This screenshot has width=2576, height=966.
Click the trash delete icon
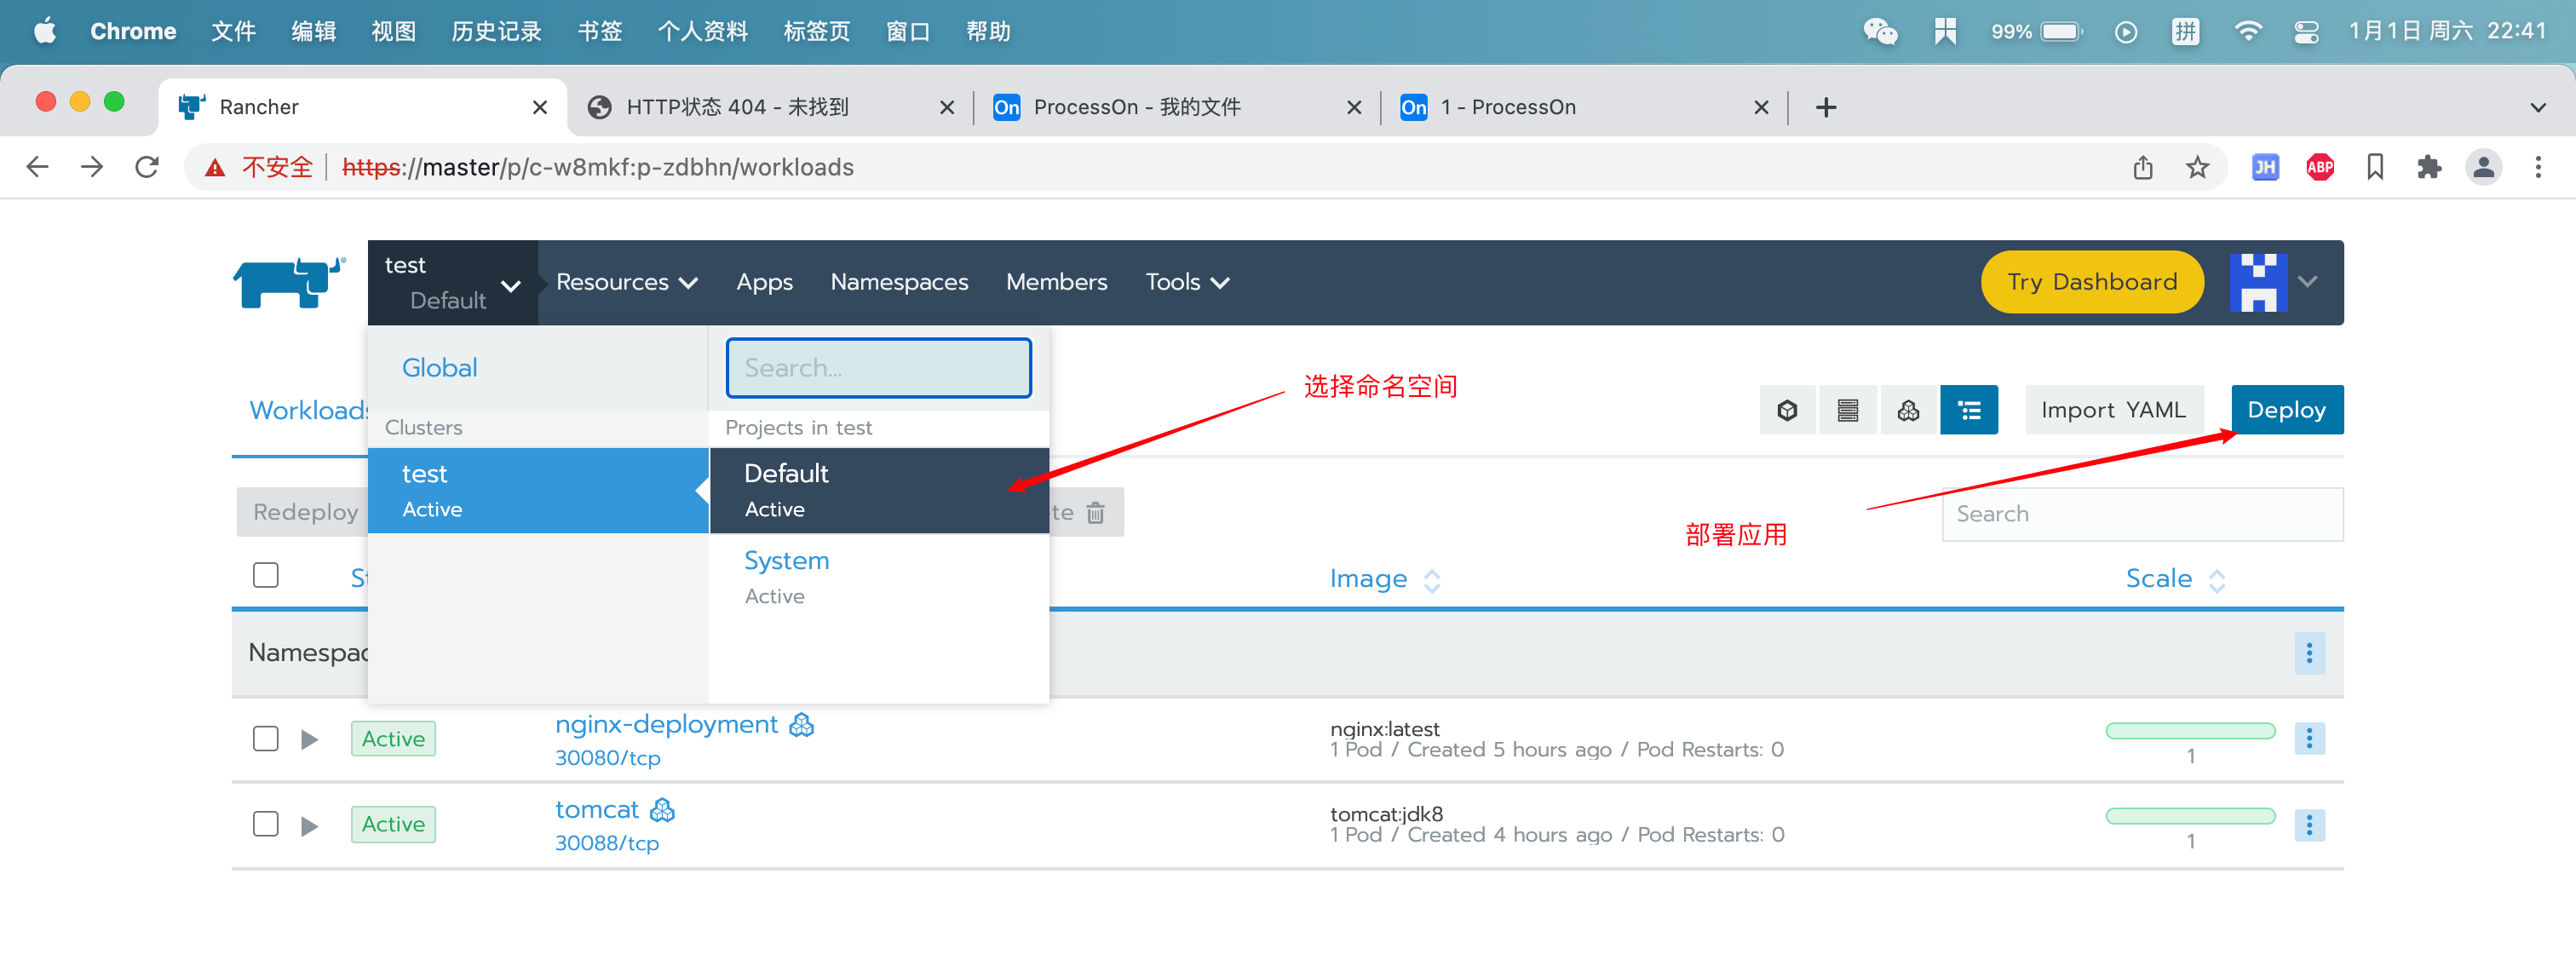pyautogui.click(x=1095, y=513)
